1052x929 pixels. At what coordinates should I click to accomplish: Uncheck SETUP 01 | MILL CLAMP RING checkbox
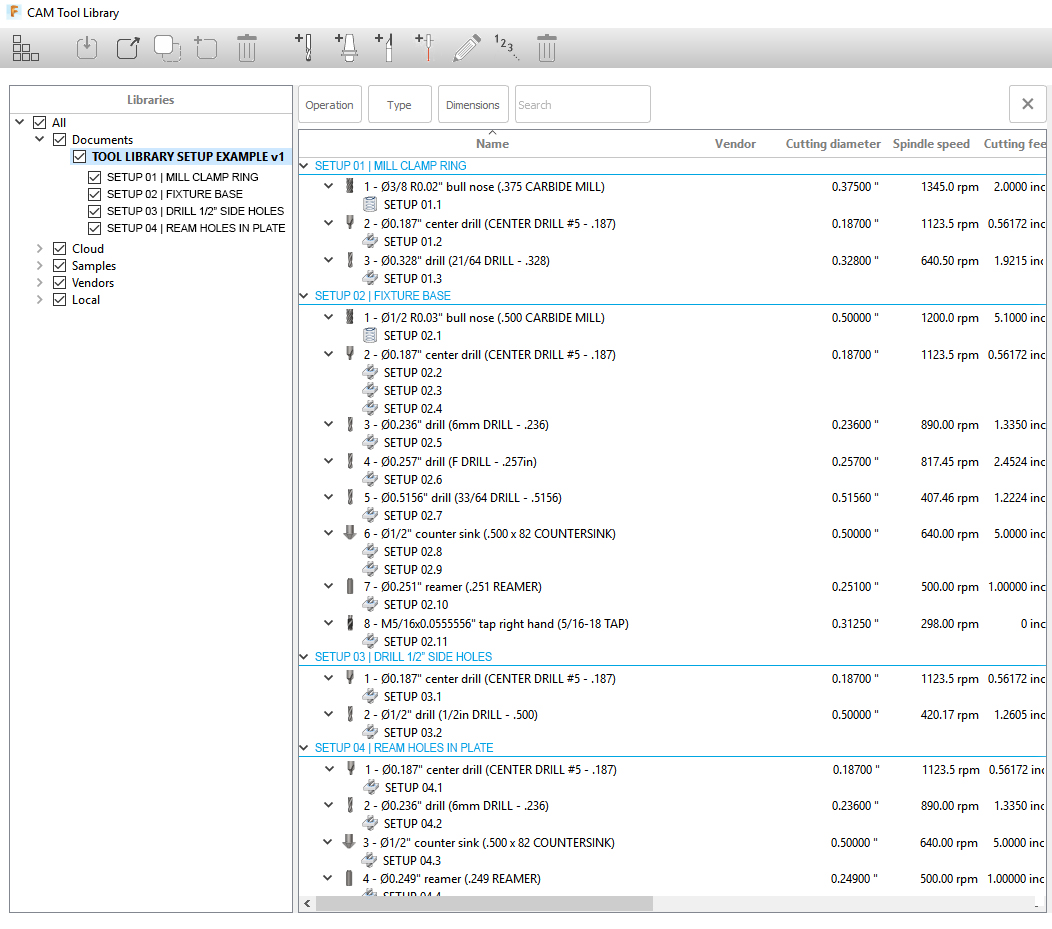tap(95, 177)
